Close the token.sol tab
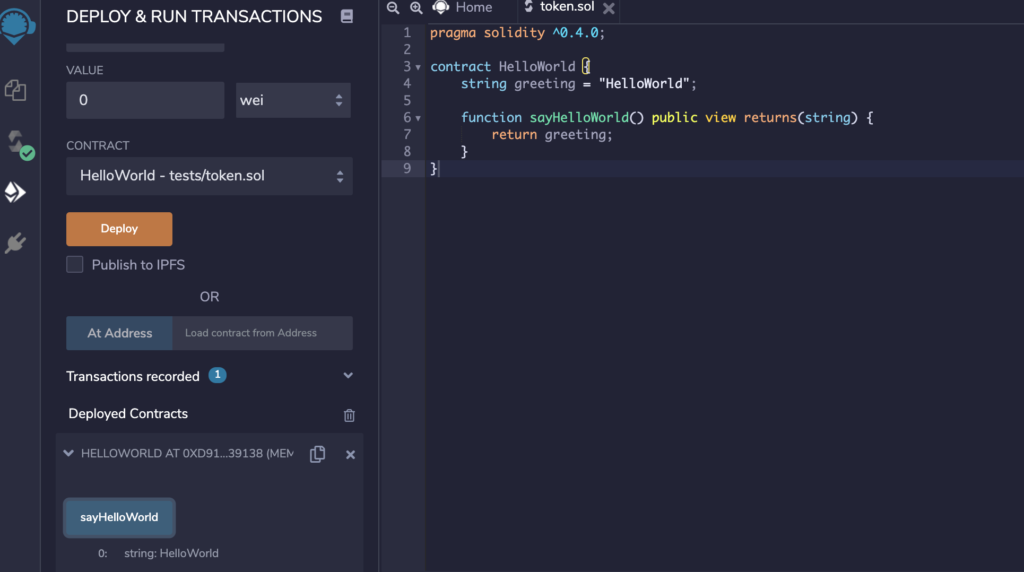 click(609, 8)
